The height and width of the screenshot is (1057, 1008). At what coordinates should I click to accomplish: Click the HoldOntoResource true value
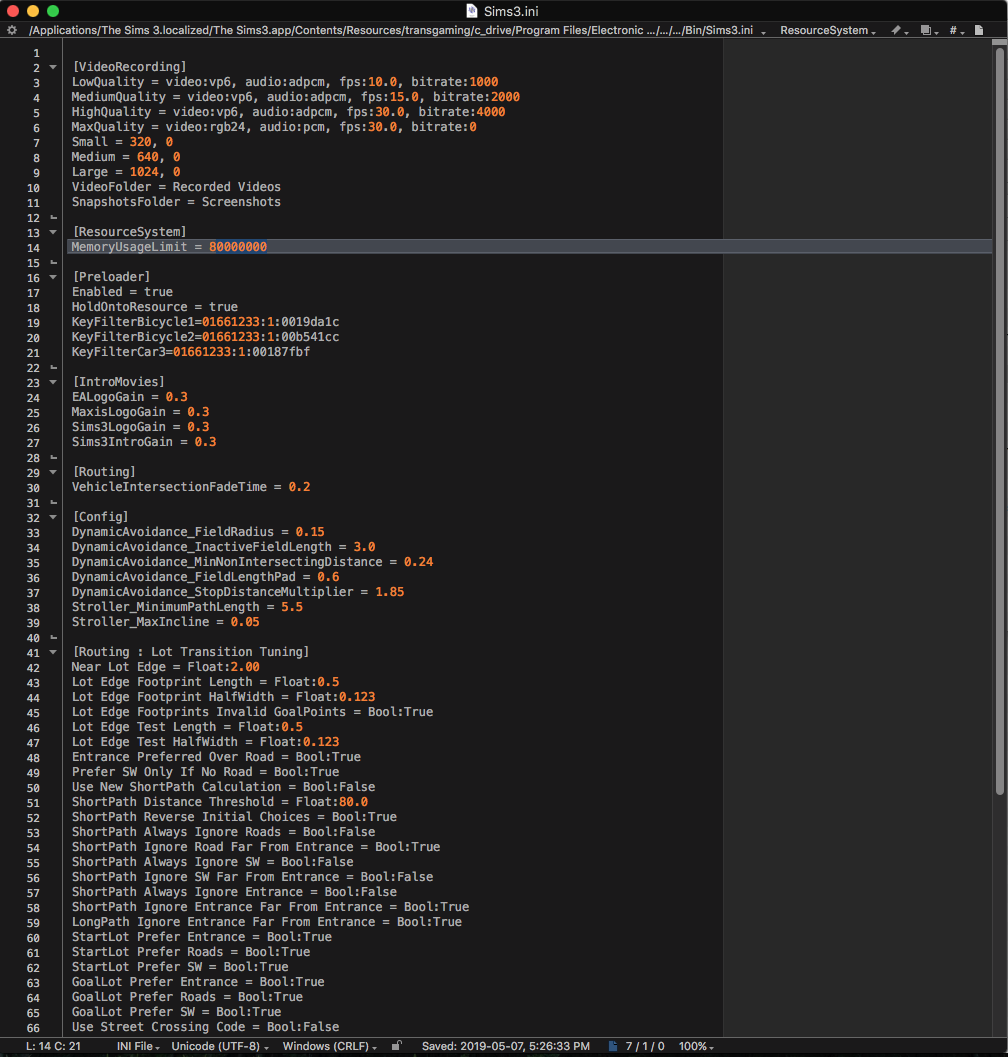(x=223, y=307)
